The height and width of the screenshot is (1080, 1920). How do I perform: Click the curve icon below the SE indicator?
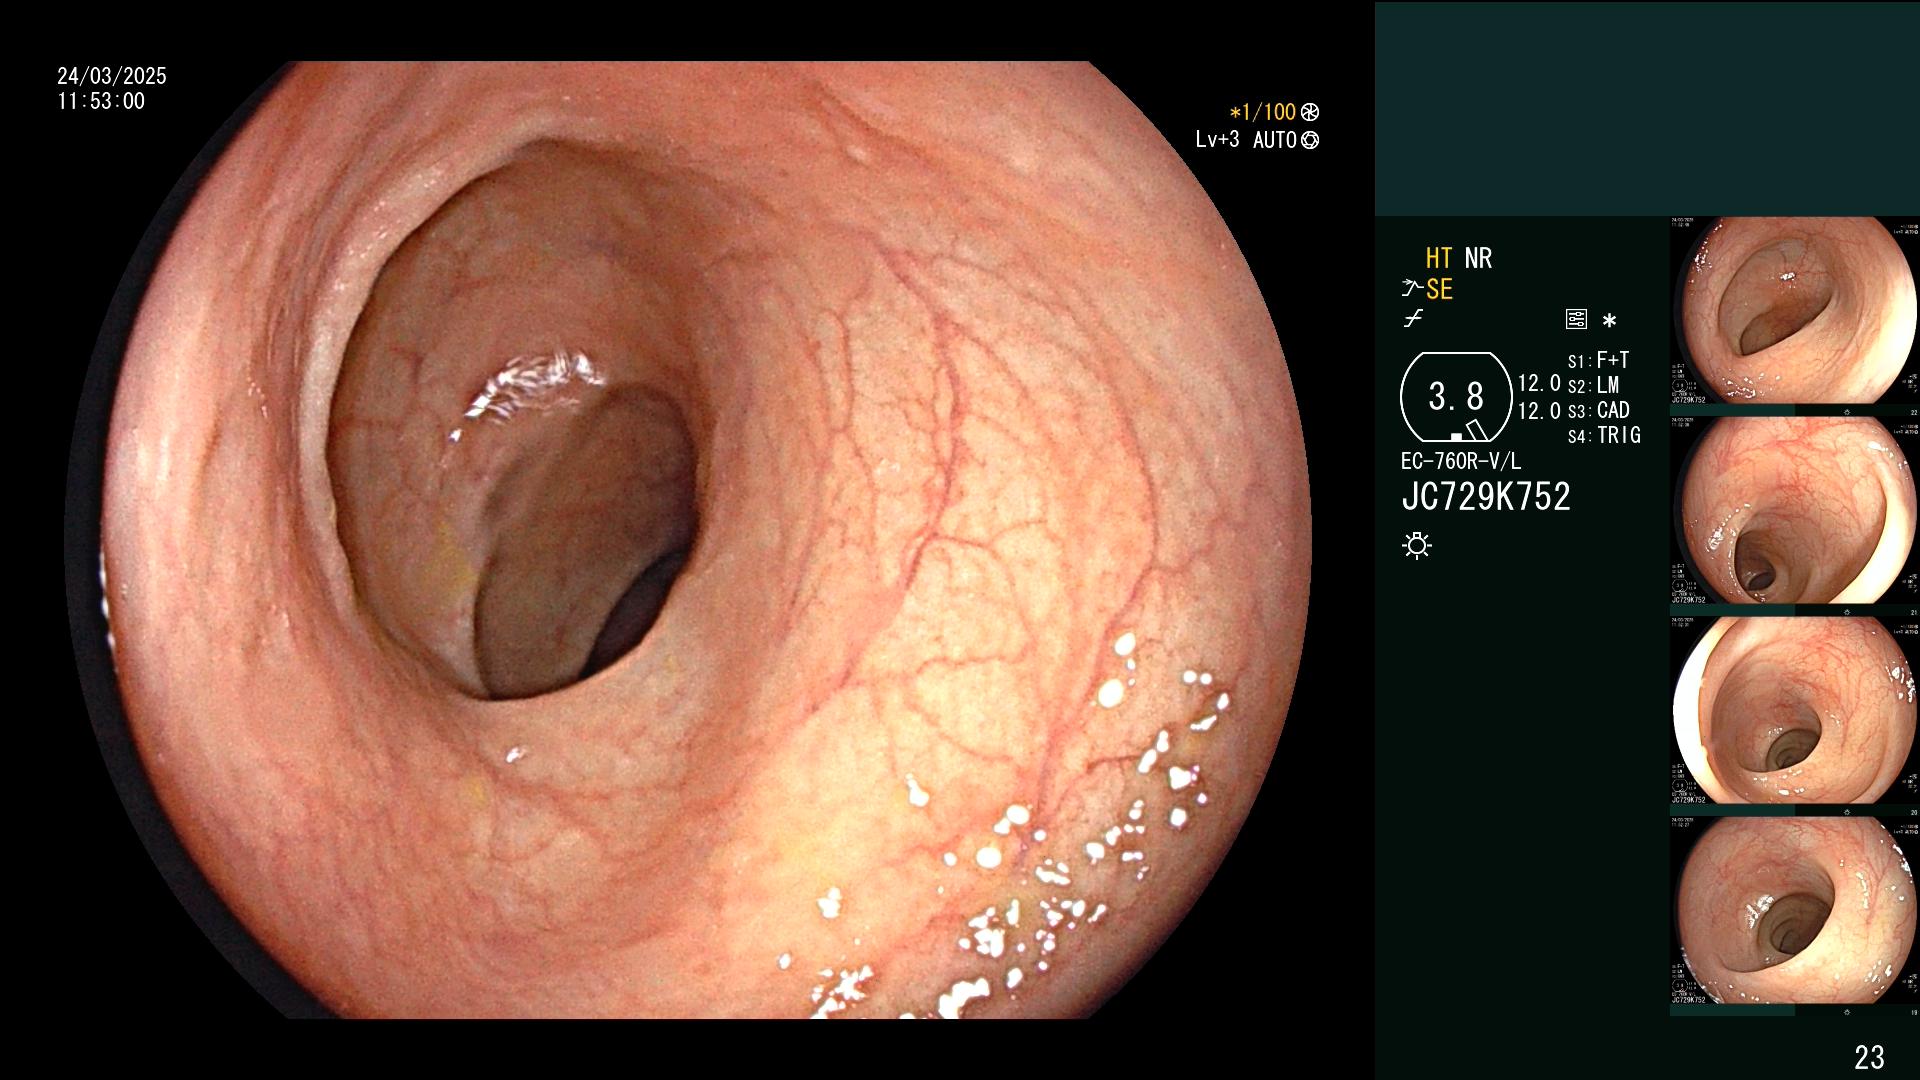(x=1413, y=320)
